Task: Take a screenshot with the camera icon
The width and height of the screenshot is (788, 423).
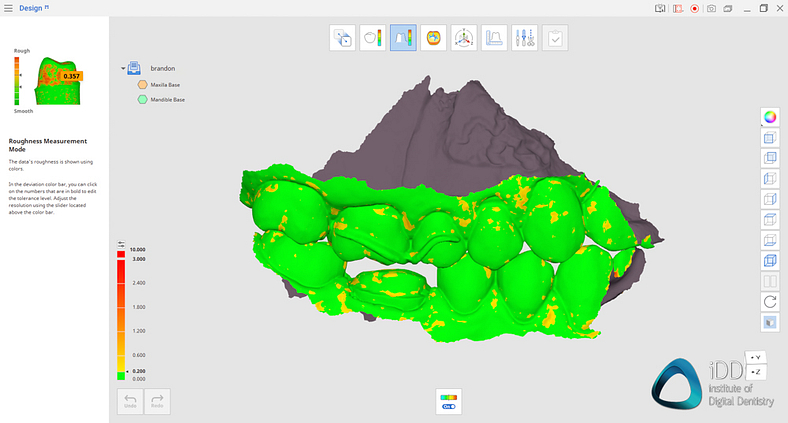Action: tap(710, 8)
